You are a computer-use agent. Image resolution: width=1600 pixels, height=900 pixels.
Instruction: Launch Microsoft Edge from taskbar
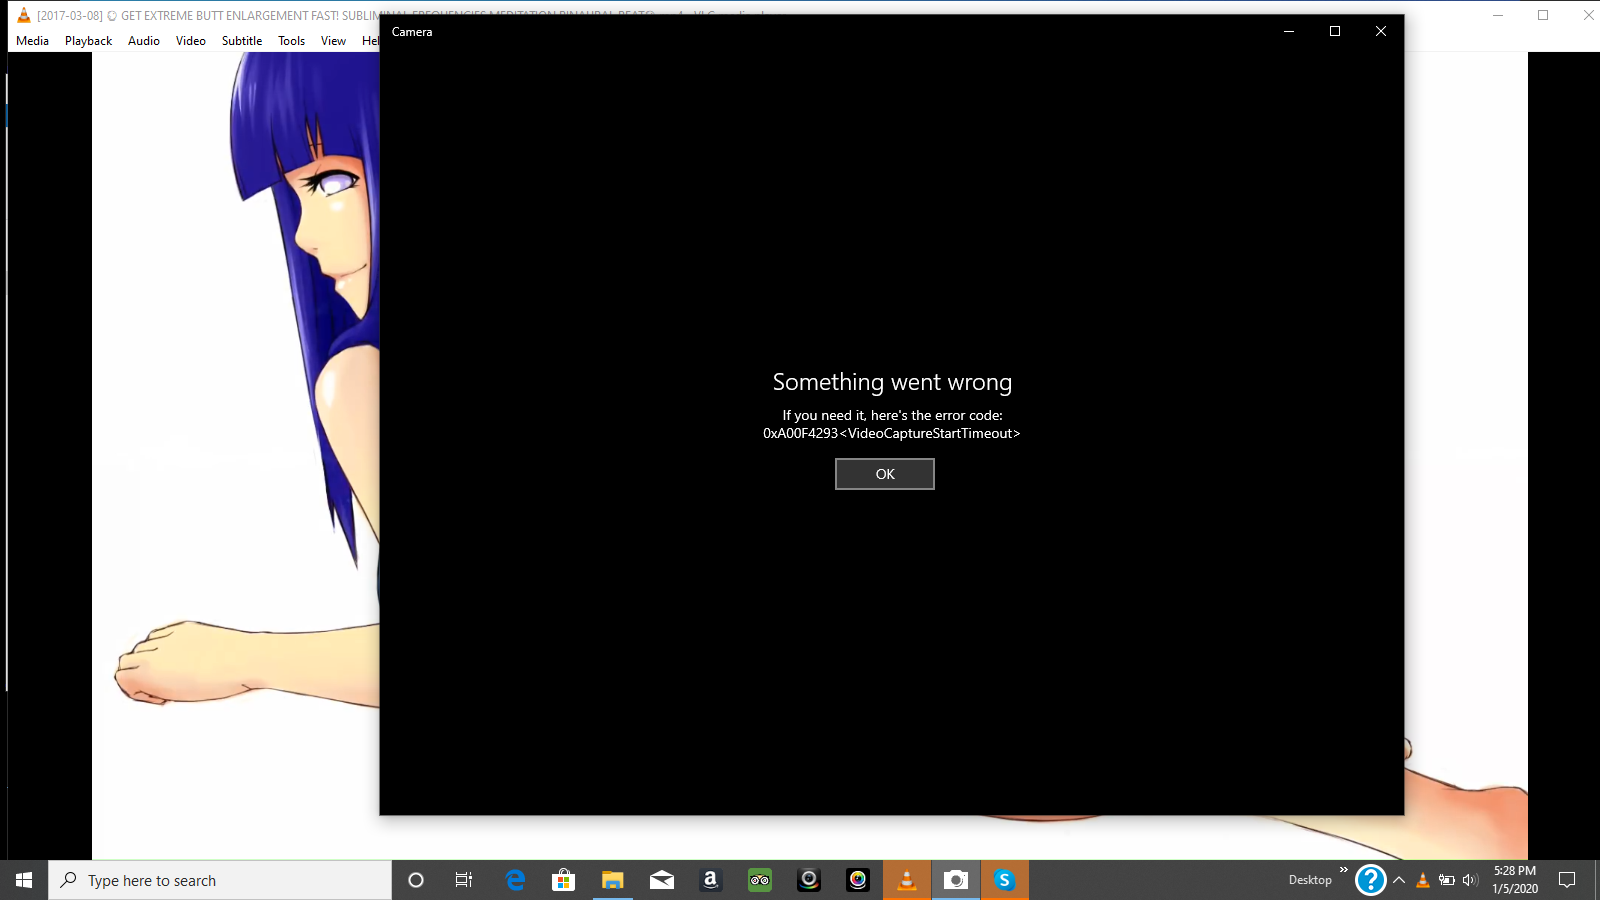click(x=515, y=880)
